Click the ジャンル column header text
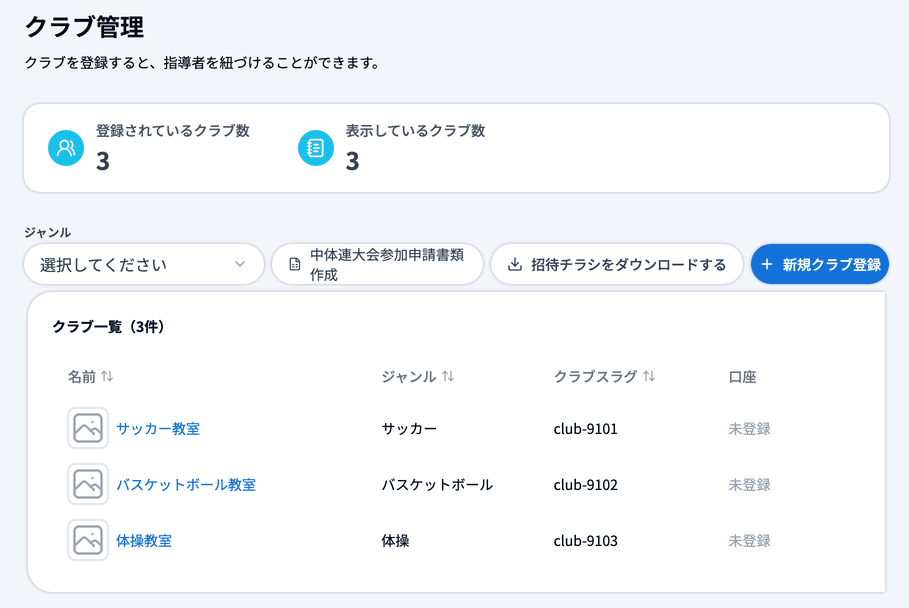The width and height of the screenshot is (909, 608). (409, 377)
